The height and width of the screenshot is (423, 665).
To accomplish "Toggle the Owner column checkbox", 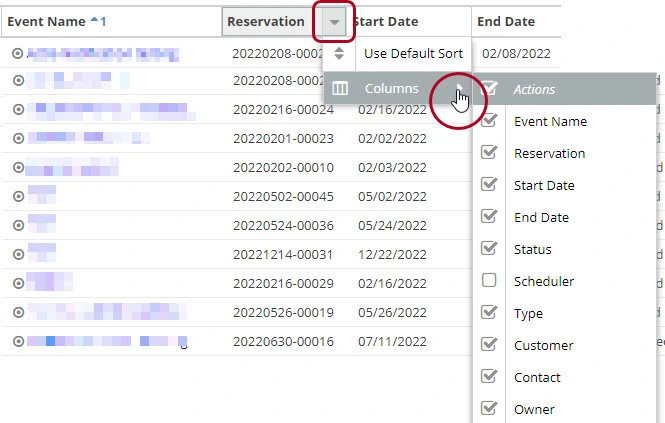I will pyautogui.click(x=489, y=408).
